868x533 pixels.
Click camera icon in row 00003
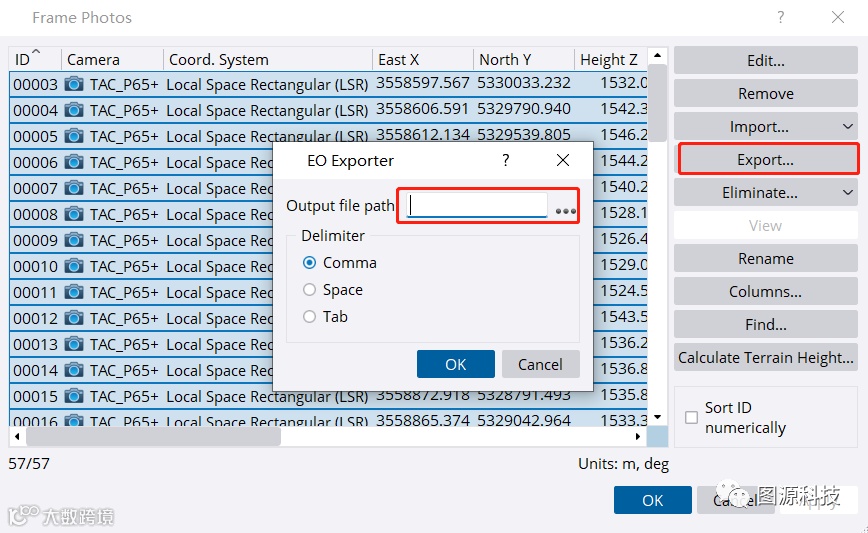pos(74,84)
